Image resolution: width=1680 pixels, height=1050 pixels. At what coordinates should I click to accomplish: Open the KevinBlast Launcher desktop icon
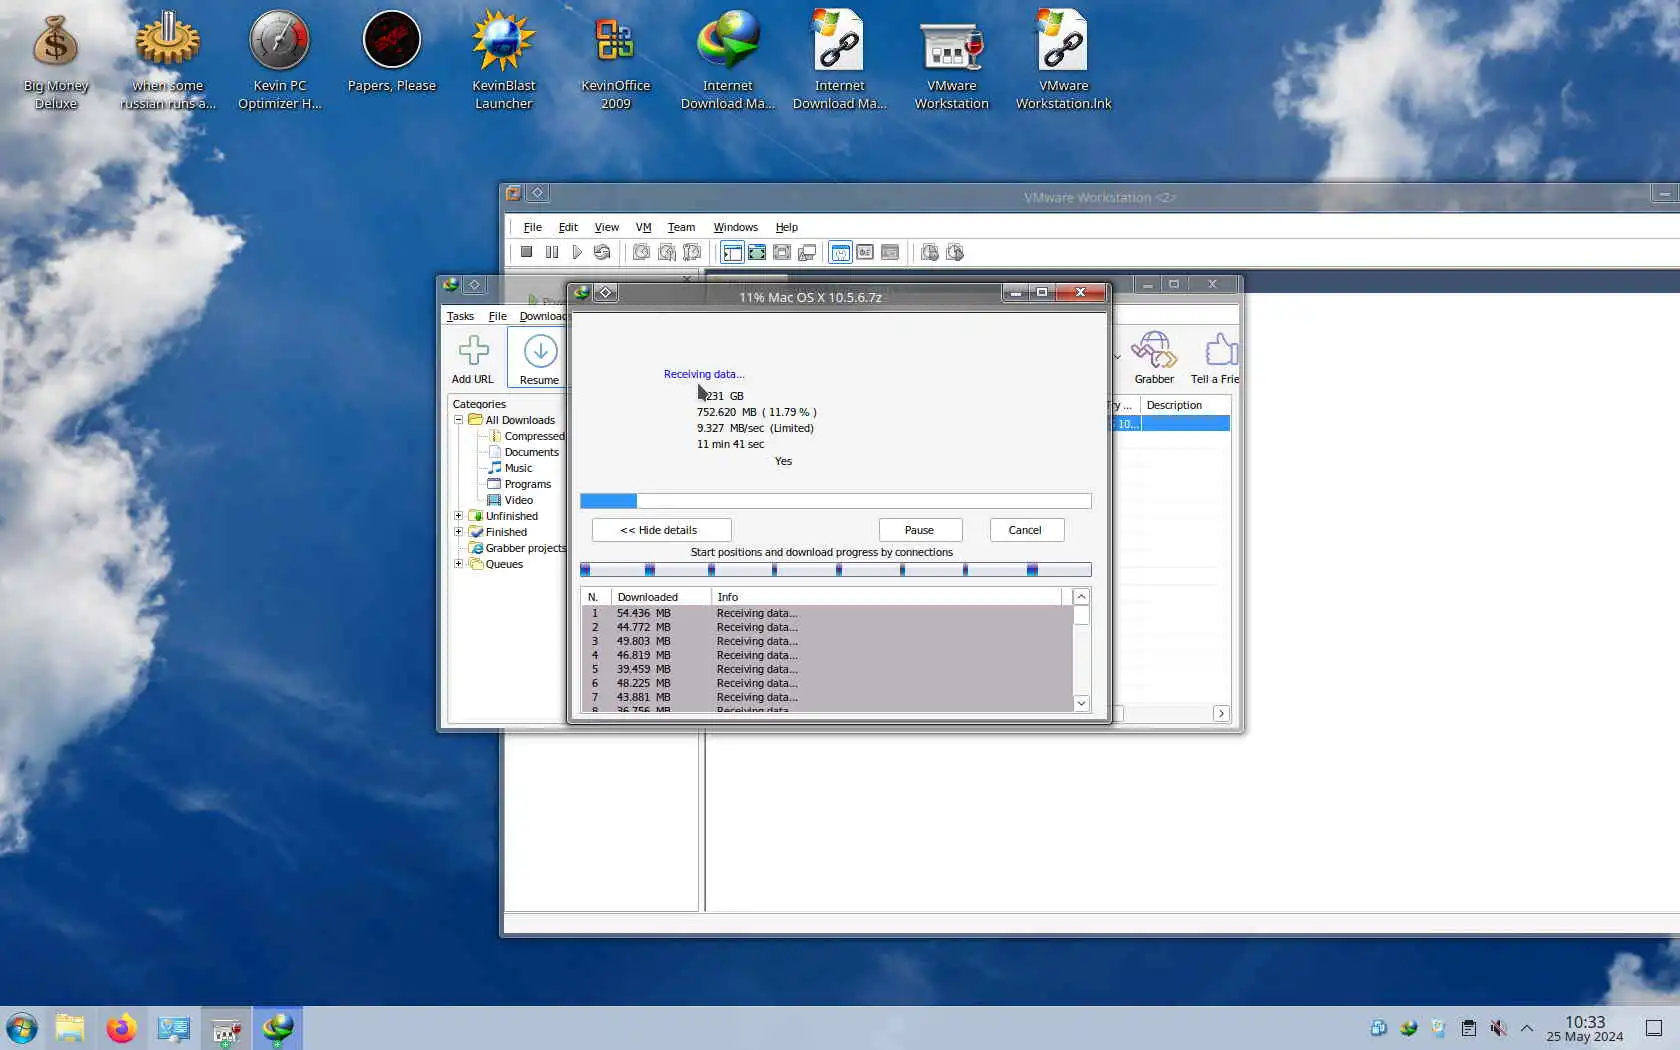tap(504, 60)
